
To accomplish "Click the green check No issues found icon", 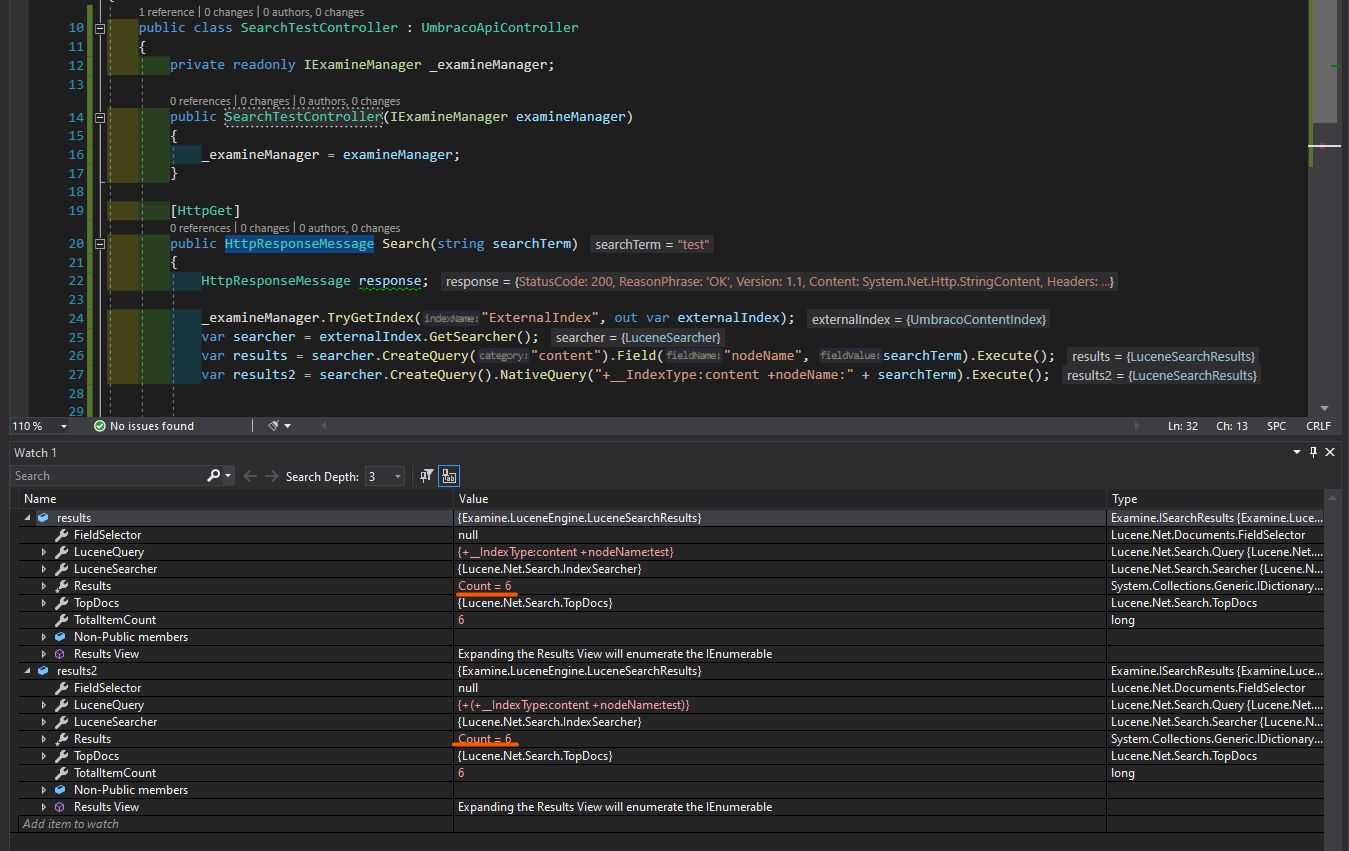I will tap(100, 426).
